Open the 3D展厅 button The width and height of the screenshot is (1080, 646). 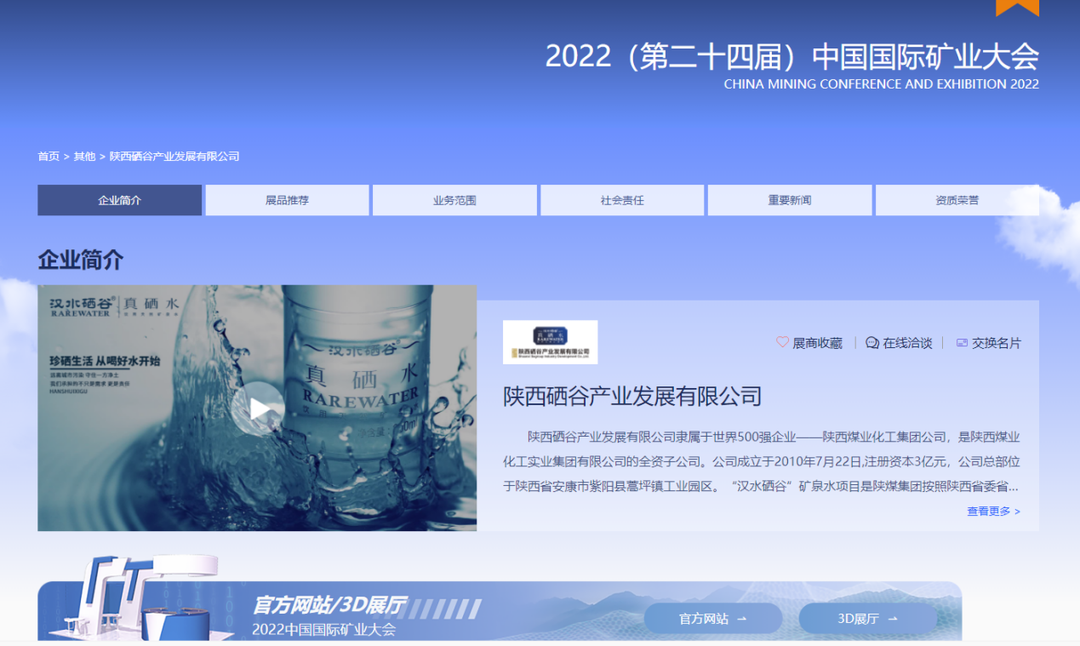(868, 618)
